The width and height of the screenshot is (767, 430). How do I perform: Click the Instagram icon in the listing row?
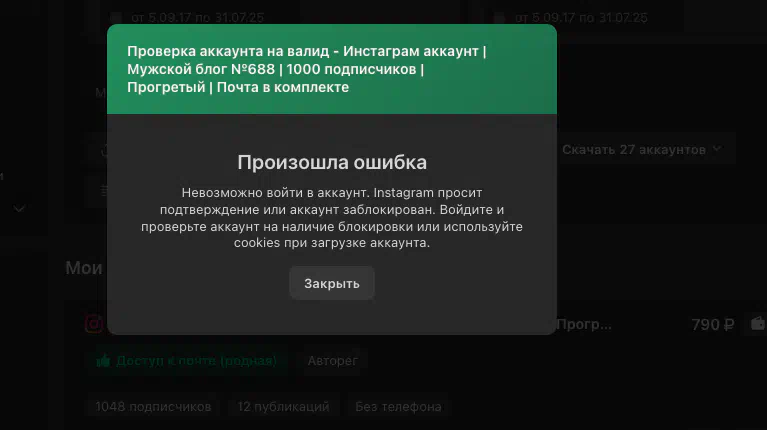94,324
